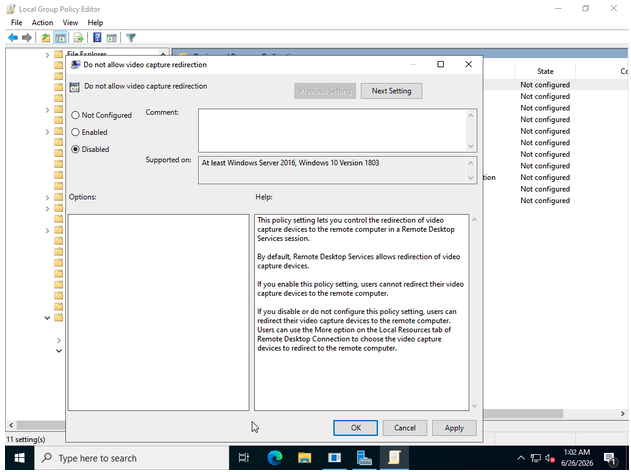Click the Filter funnel toolbar icon
631x472 pixels.
tap(131, 38)
